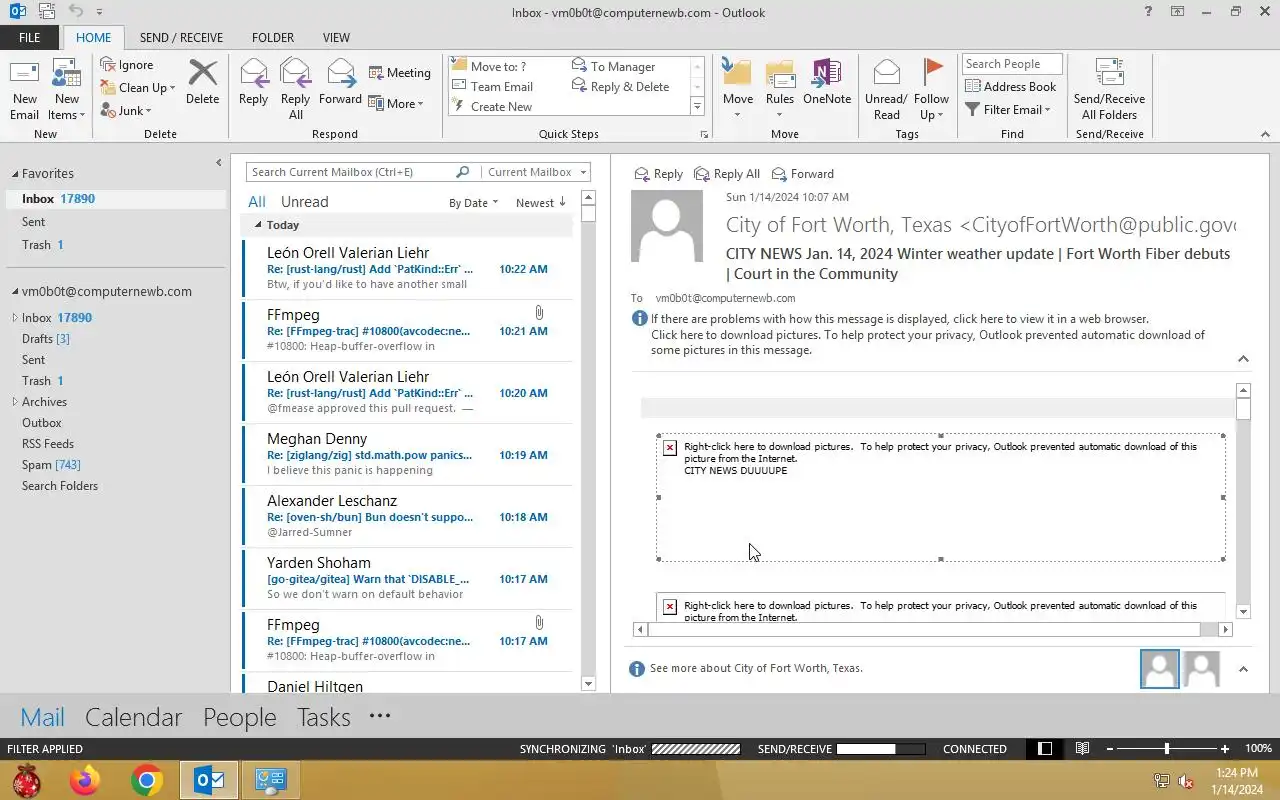Open the Address Book
This screenshot has width=1280, height=800.
point(1010,87)
